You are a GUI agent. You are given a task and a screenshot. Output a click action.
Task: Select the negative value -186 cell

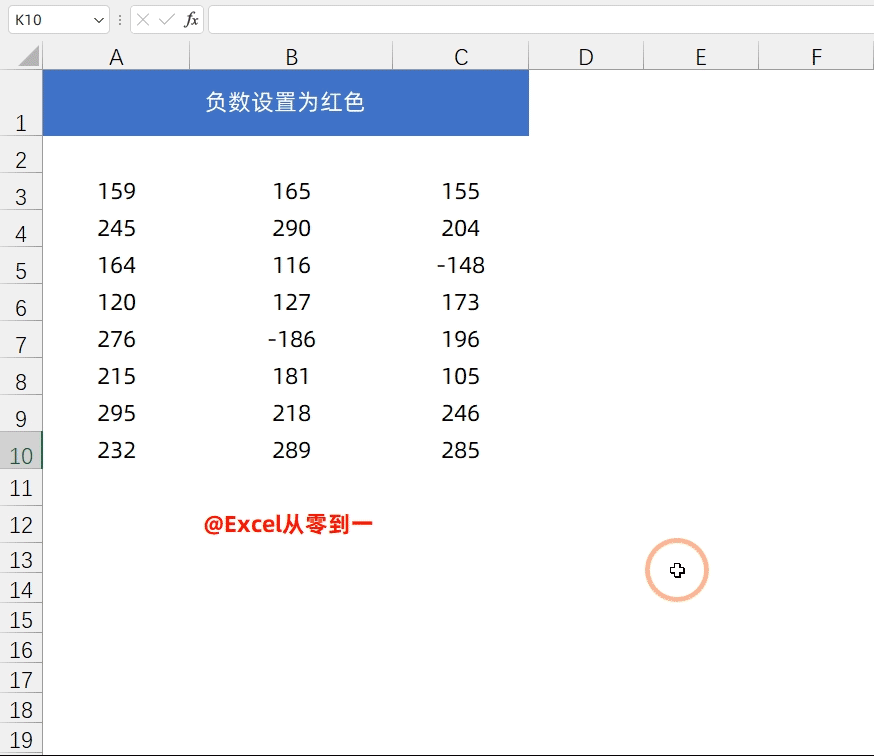coord(291,339)
